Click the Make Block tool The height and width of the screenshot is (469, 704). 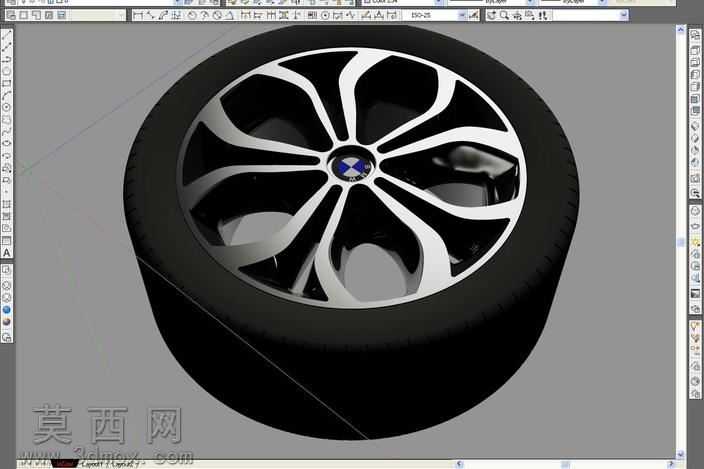point(7,180)
